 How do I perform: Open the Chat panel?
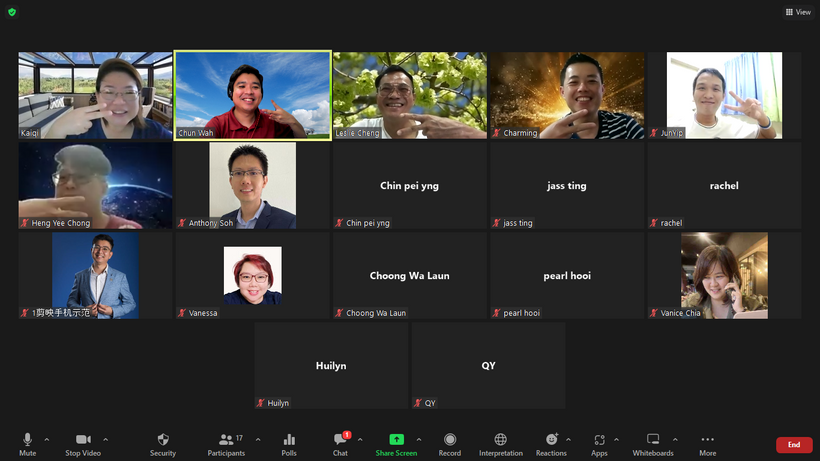coord(340,444)
